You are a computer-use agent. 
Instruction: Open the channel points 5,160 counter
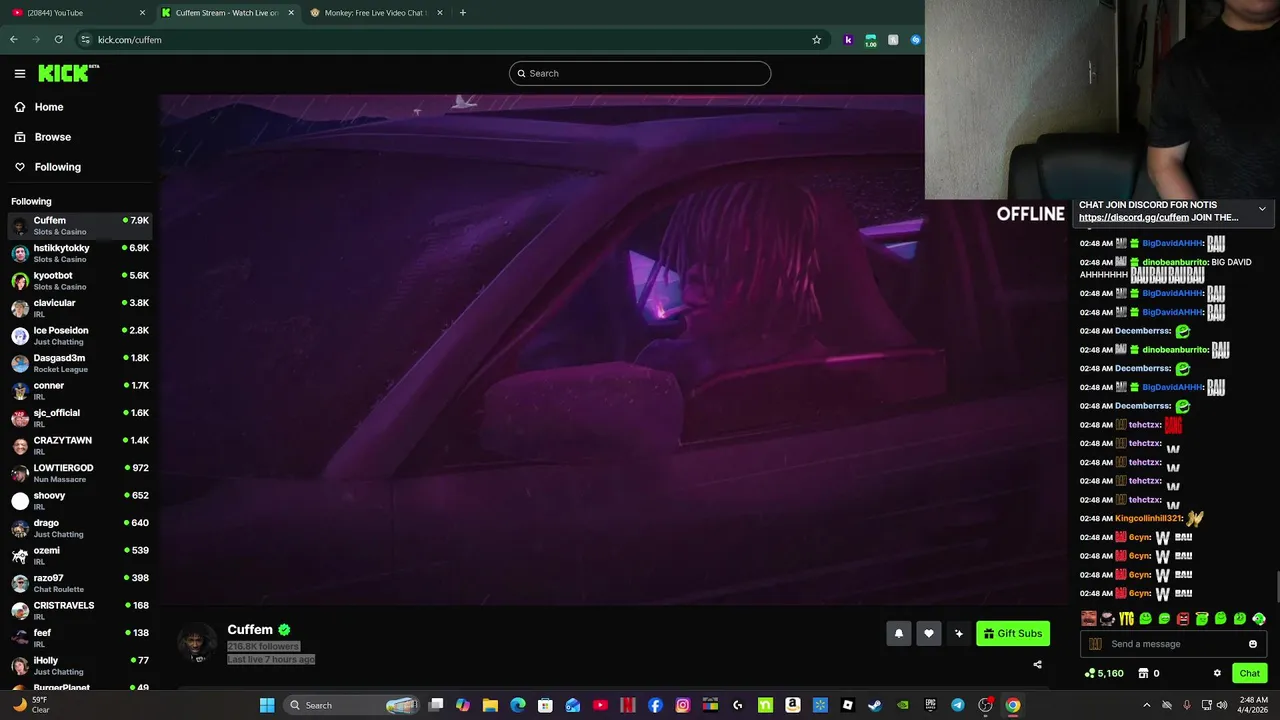1104,673
